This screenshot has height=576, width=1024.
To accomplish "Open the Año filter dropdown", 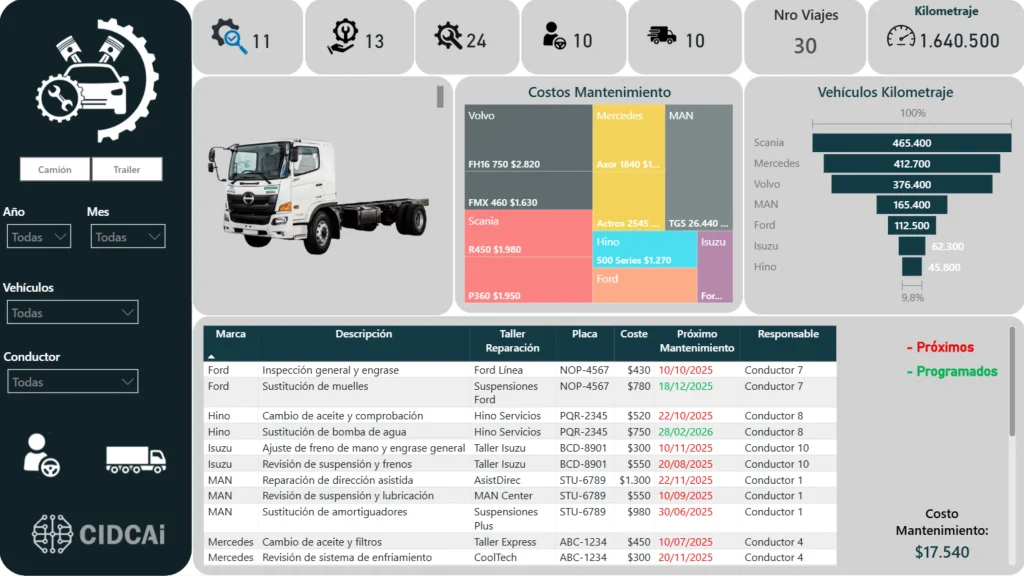I will [x=39, y=236].
